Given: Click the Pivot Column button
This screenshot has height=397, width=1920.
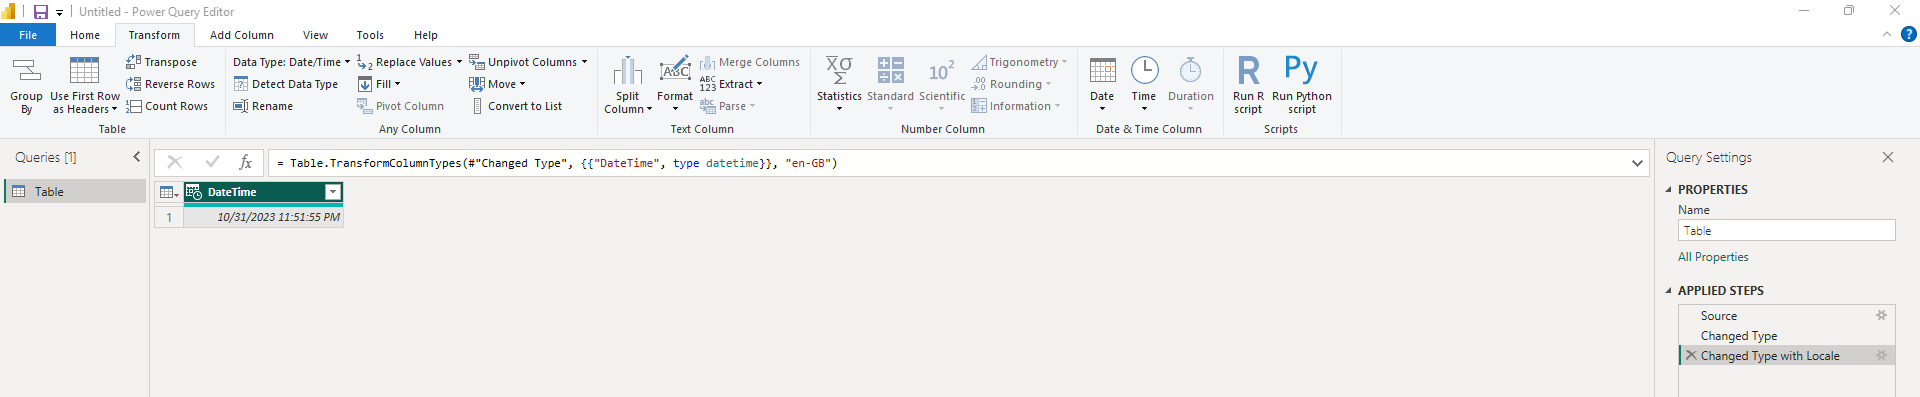Looking at the screenshot, I should coord(401,106).
